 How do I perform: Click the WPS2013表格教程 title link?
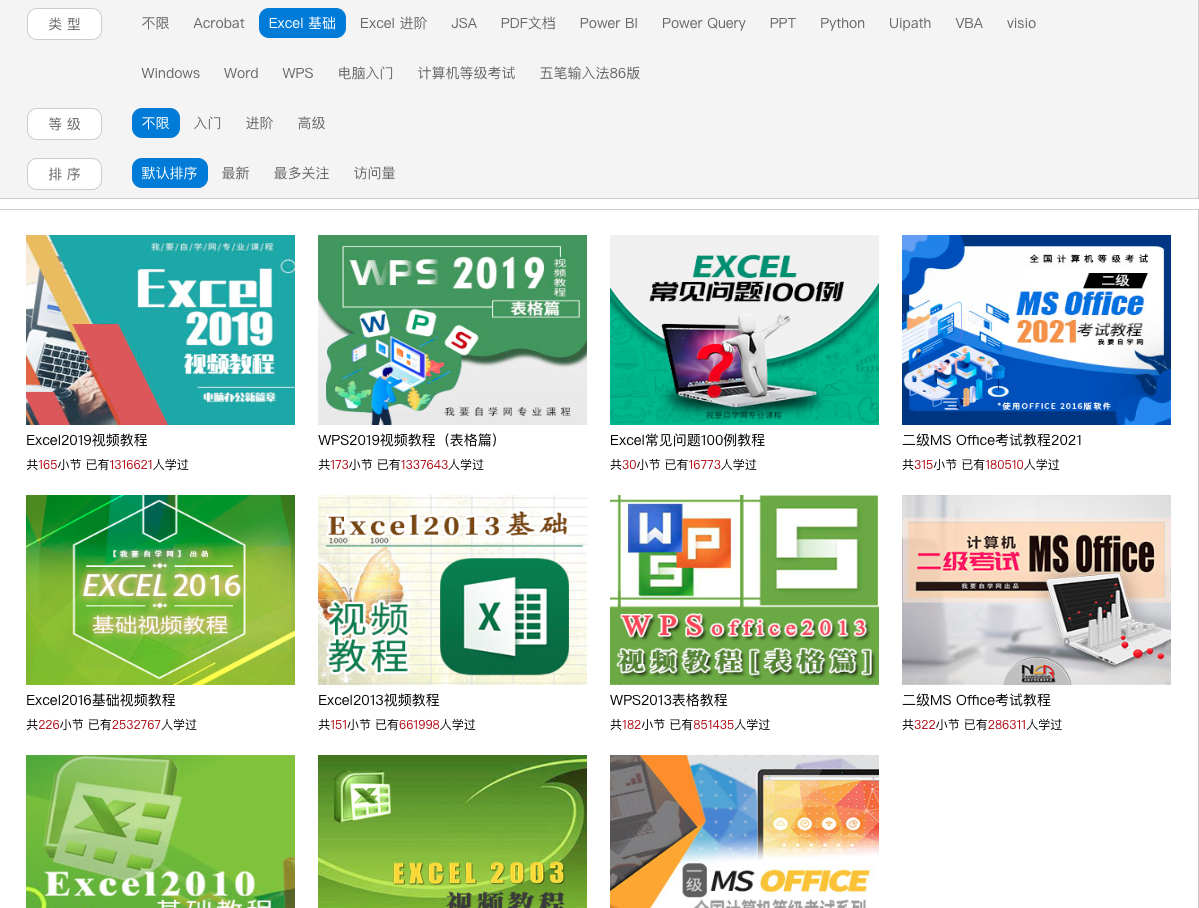pos(668,700)
